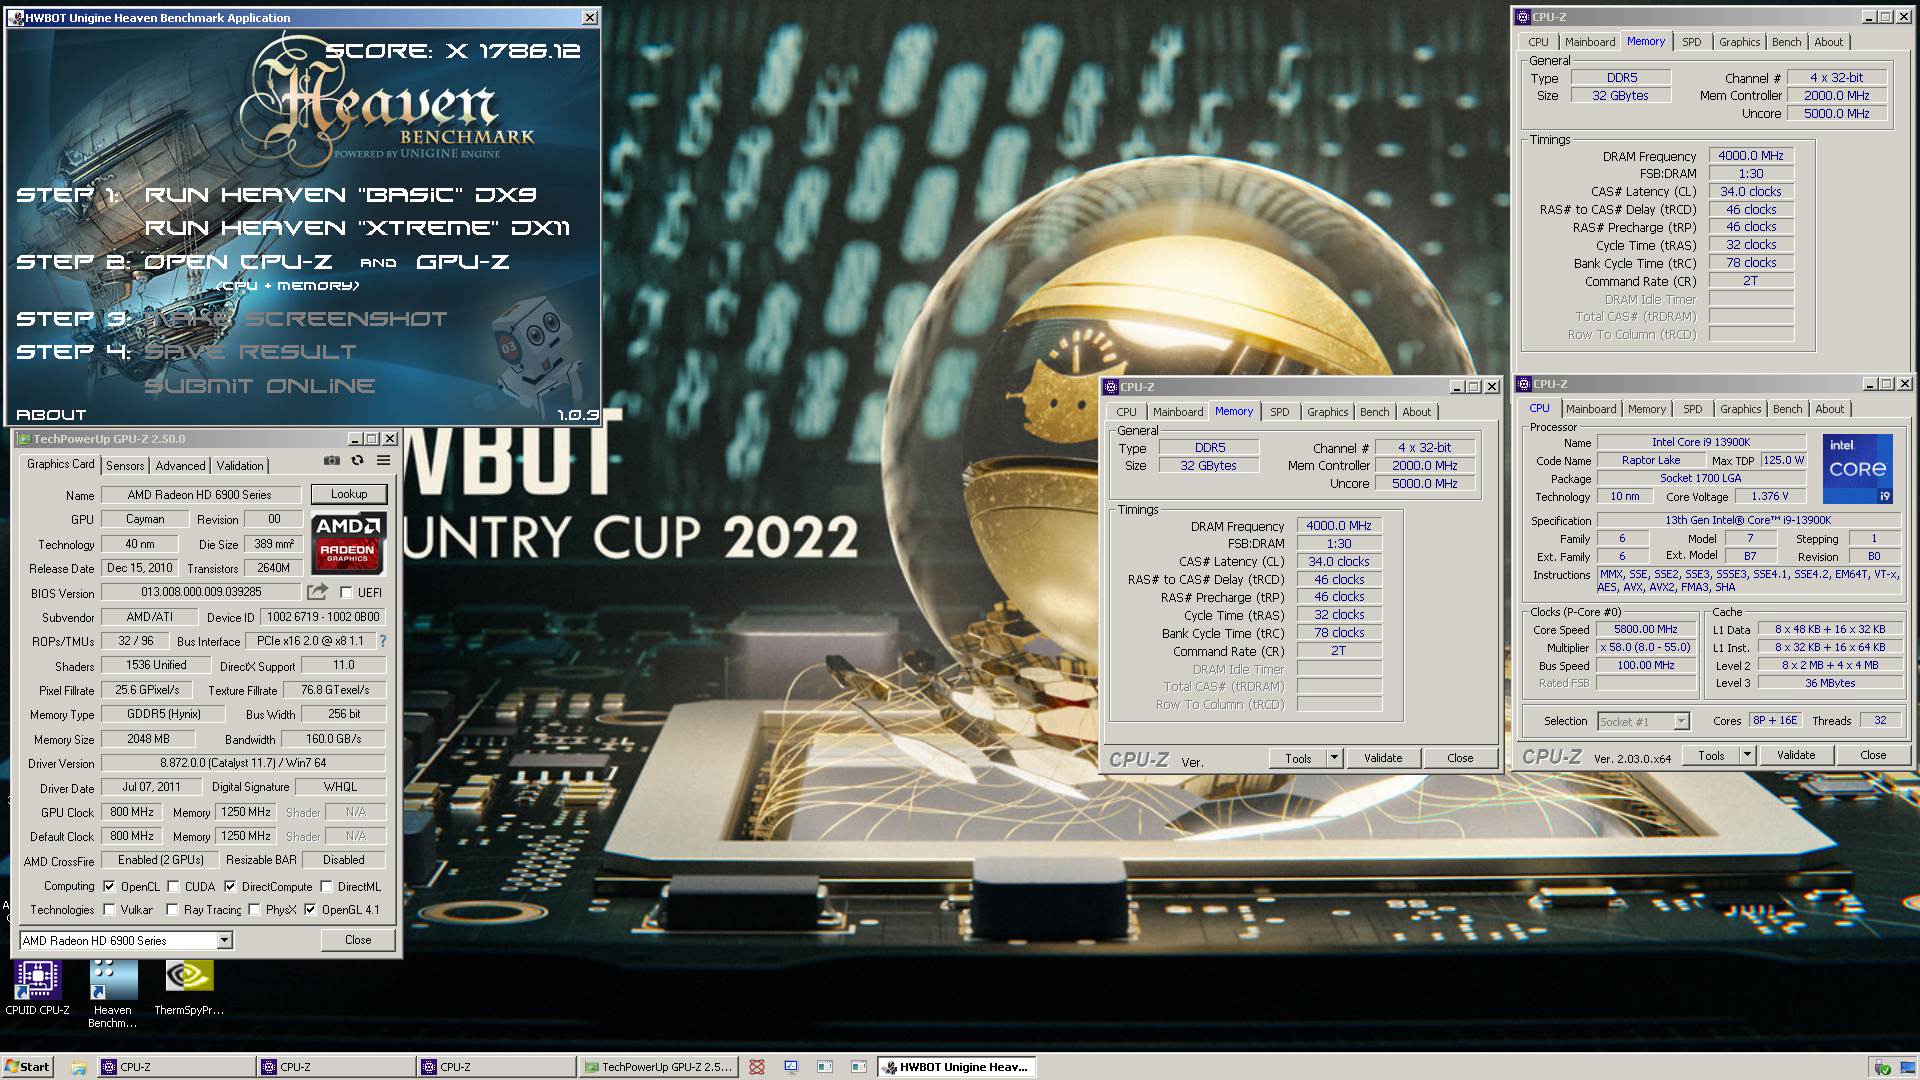This screenshot has height=1080, width=1920.
Task: Click the Close button in GPU-Z
Action: click(358, 940)
